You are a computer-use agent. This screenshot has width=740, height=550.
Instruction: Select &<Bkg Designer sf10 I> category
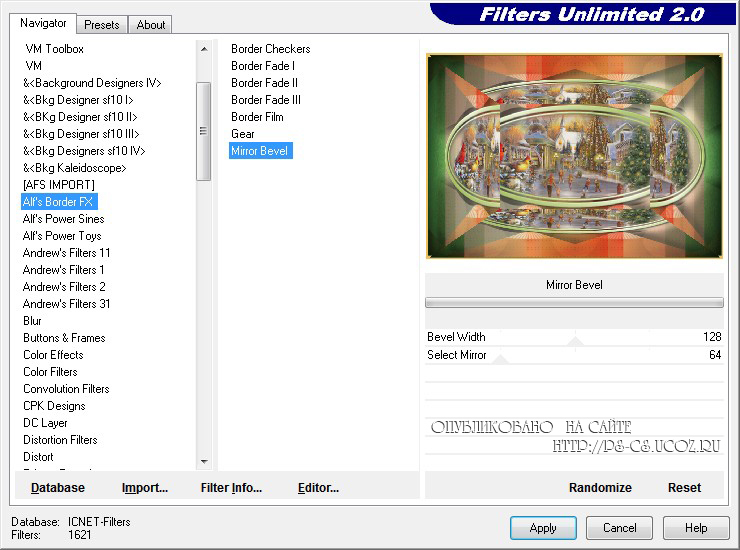point(78,100)
